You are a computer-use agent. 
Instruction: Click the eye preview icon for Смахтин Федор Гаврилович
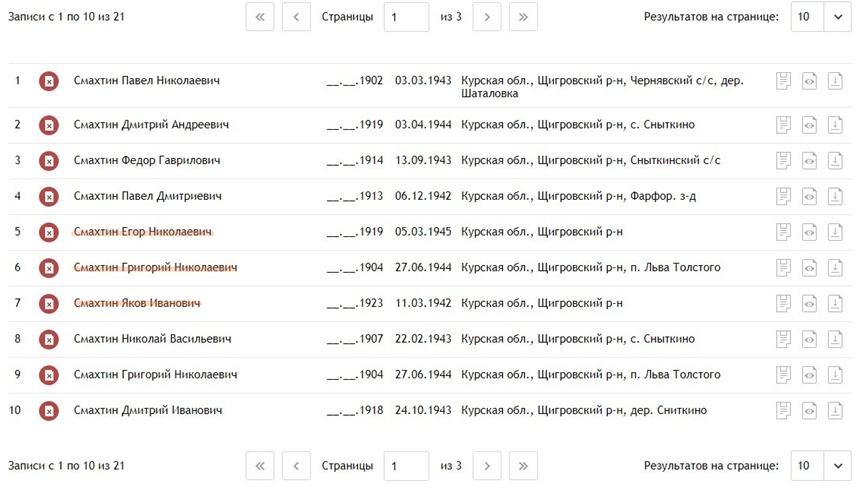(809, 160)
